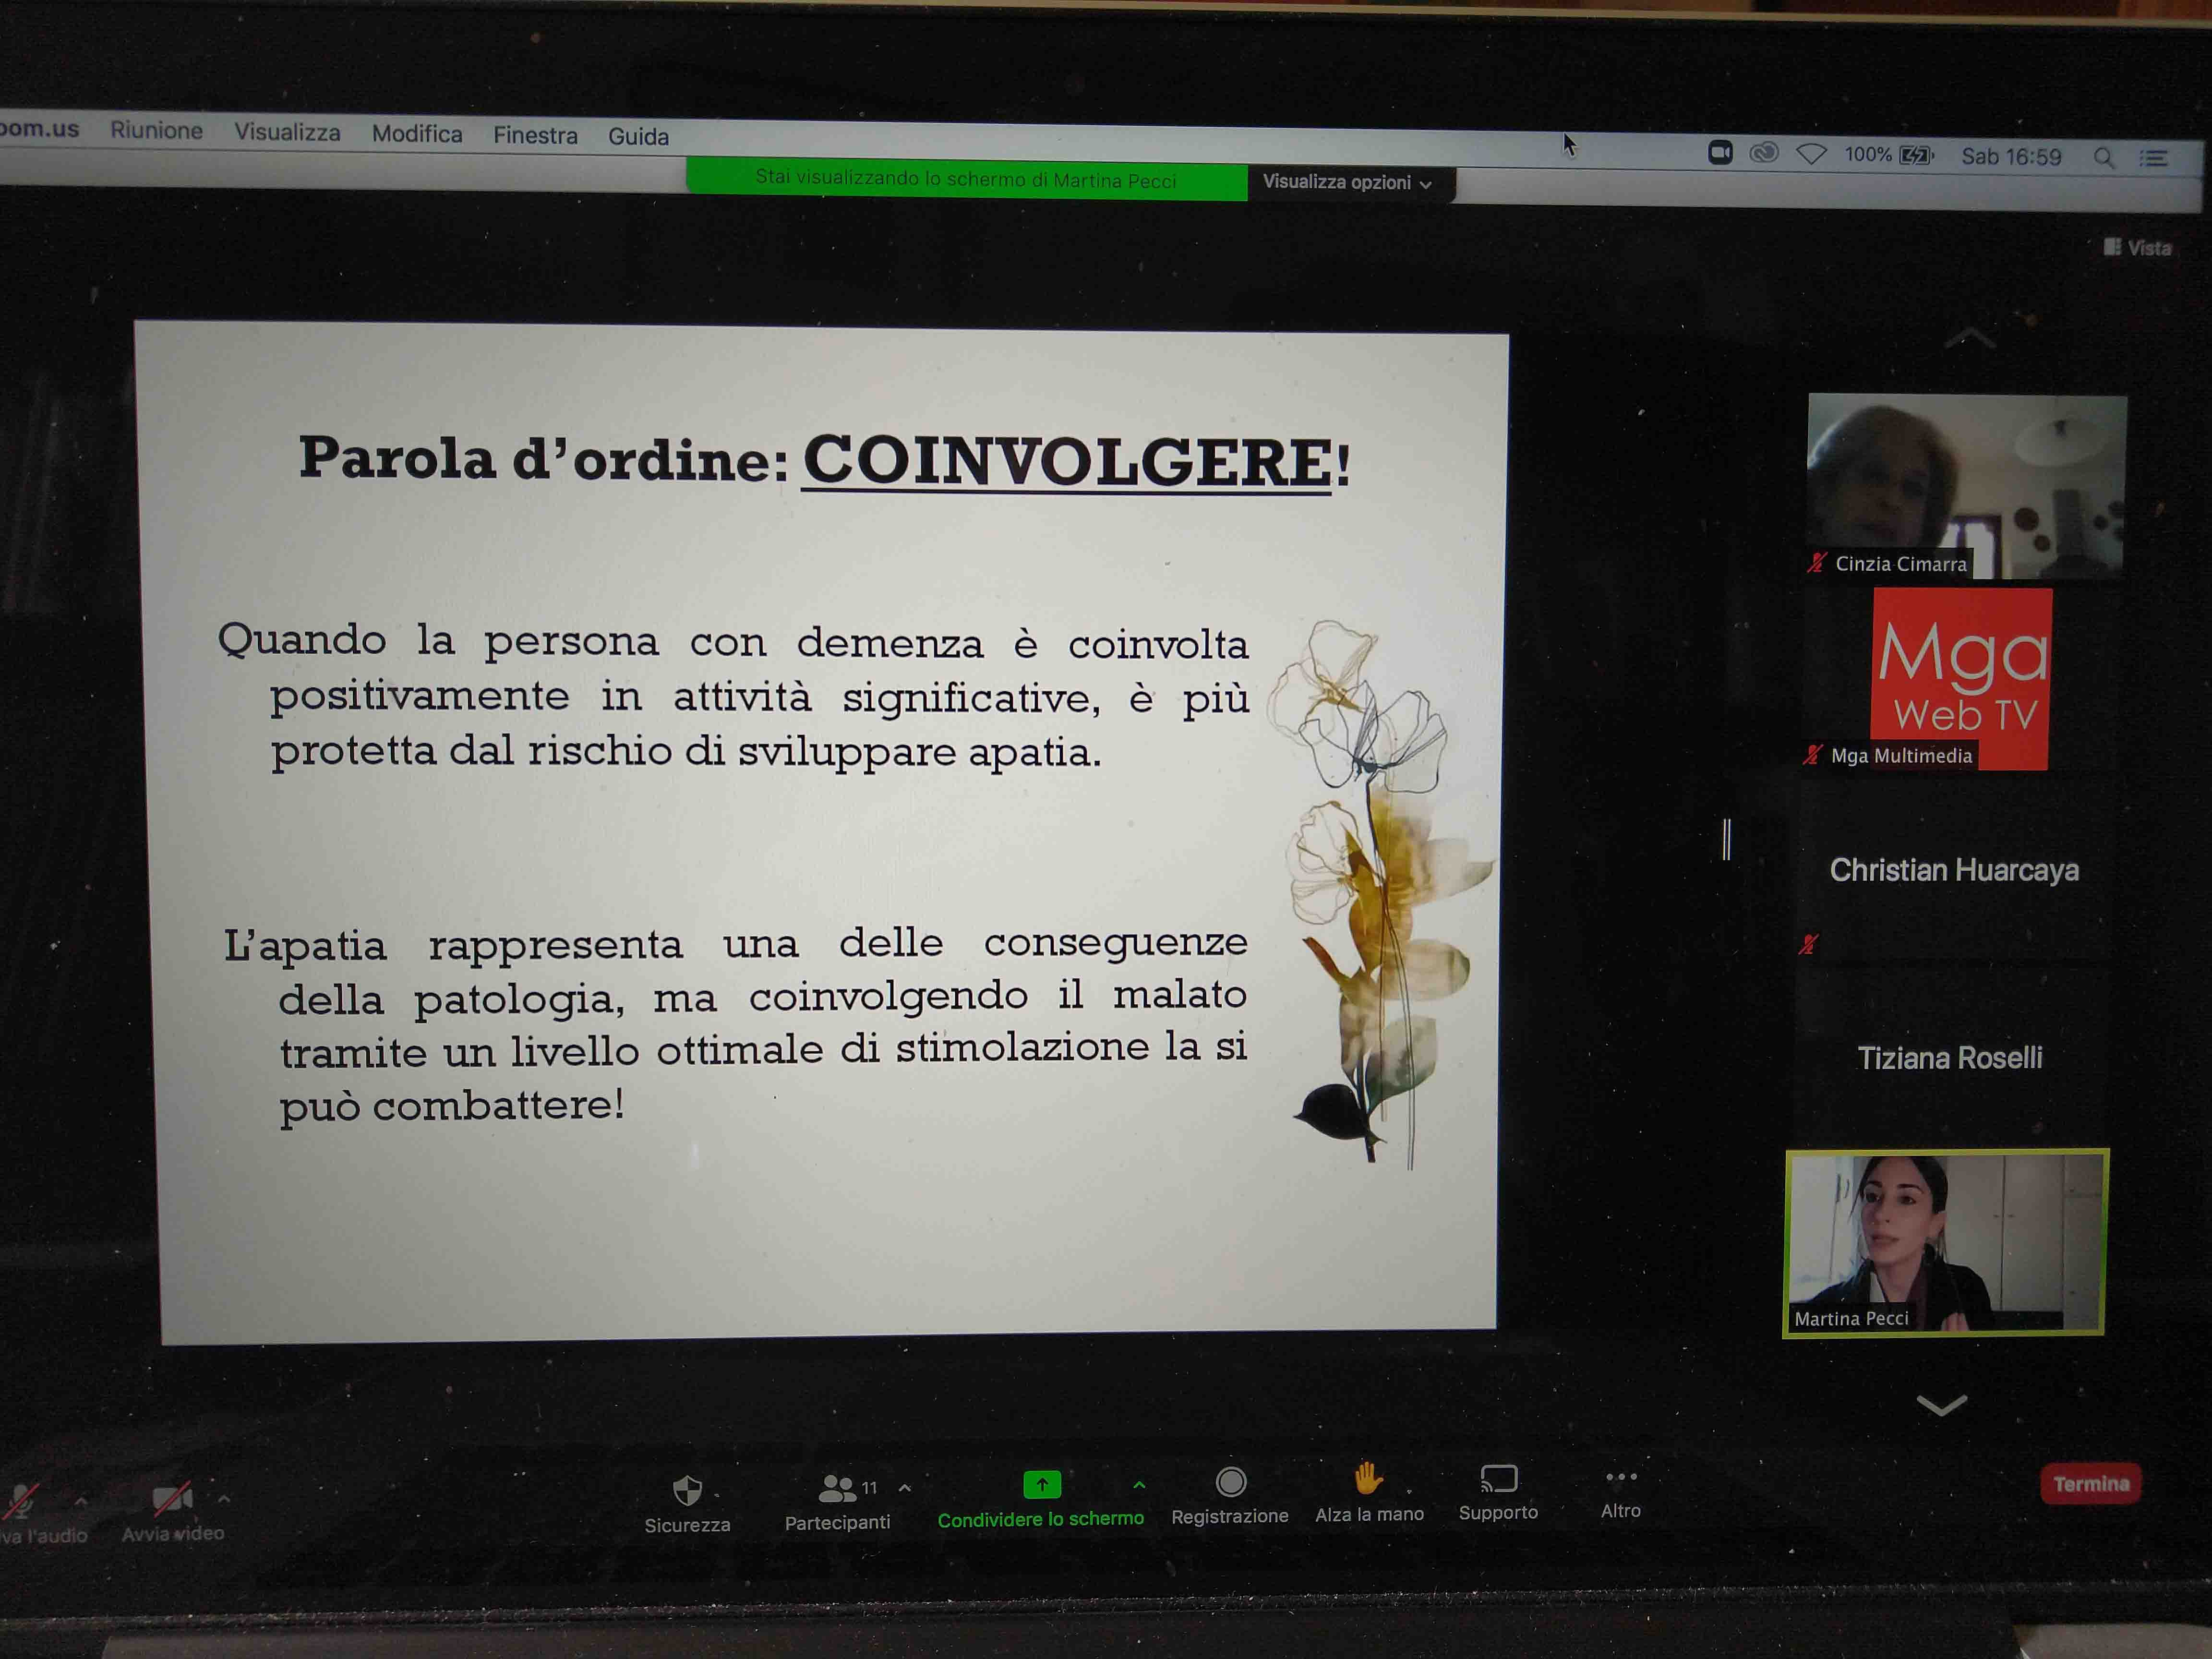The height and width of the screenshot is (1659, 2212).
Task: Click Condividere lo schermo green arrow
Action: click(x=1041, y=1485)
